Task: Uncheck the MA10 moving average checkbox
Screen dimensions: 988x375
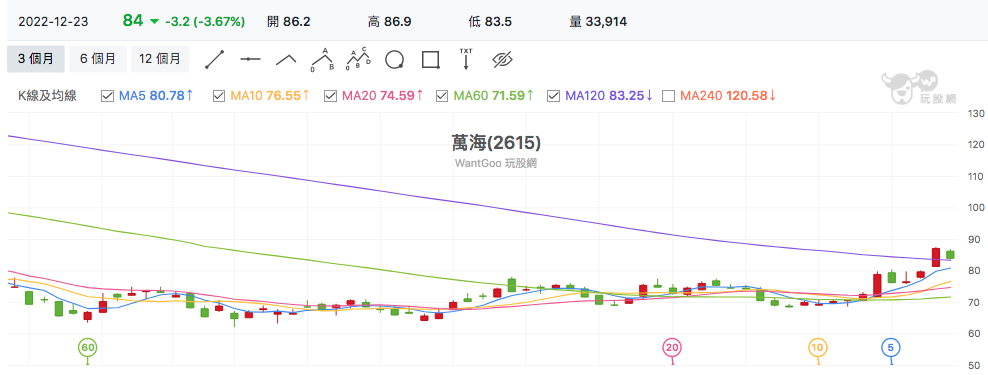Action: pos(219,96)
